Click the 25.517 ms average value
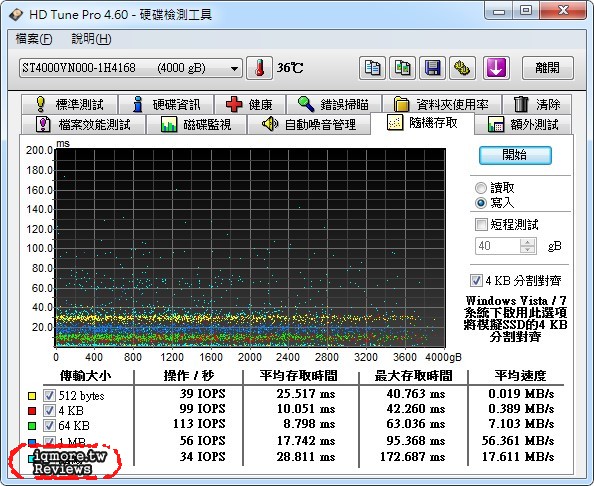 306,394
